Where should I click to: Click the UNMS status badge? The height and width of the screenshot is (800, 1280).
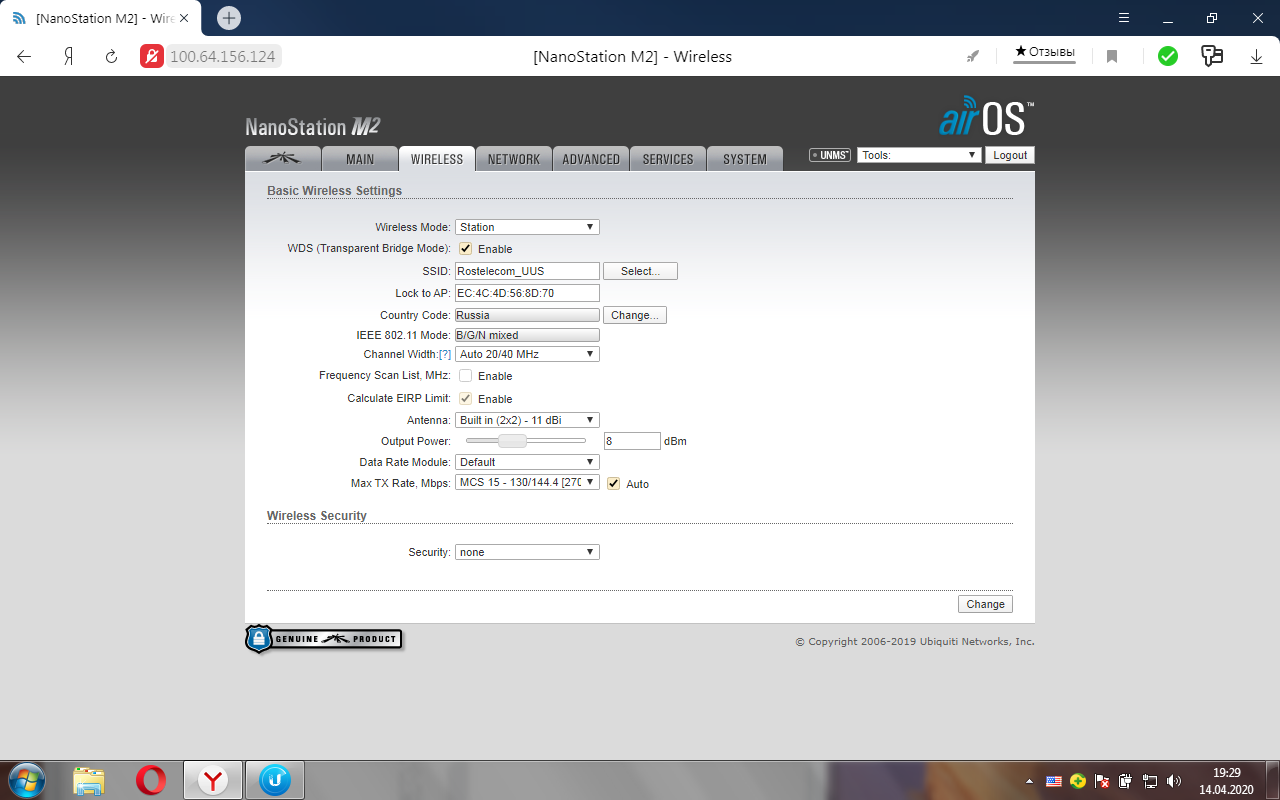830,155
